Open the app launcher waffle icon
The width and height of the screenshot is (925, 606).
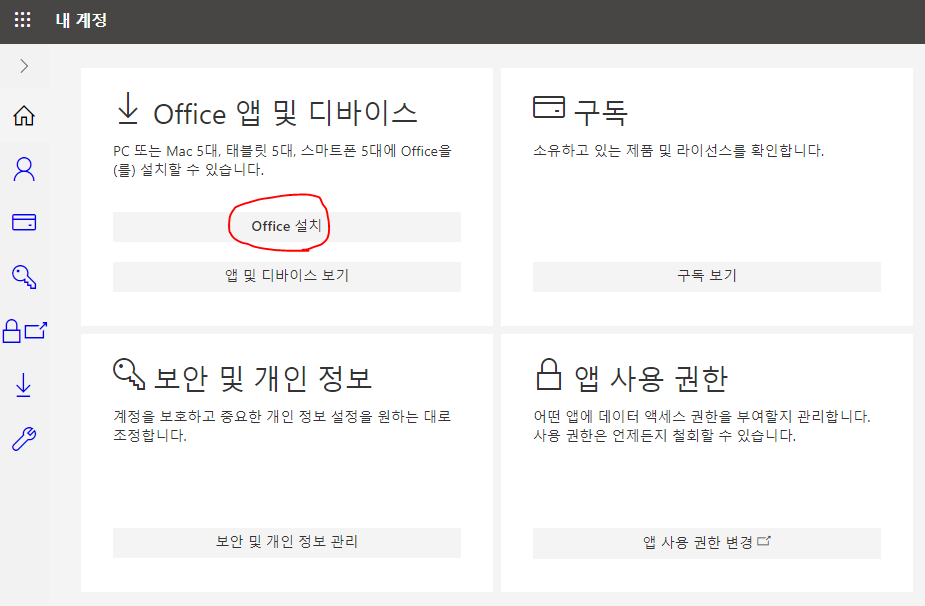click(x=22, y=19)
